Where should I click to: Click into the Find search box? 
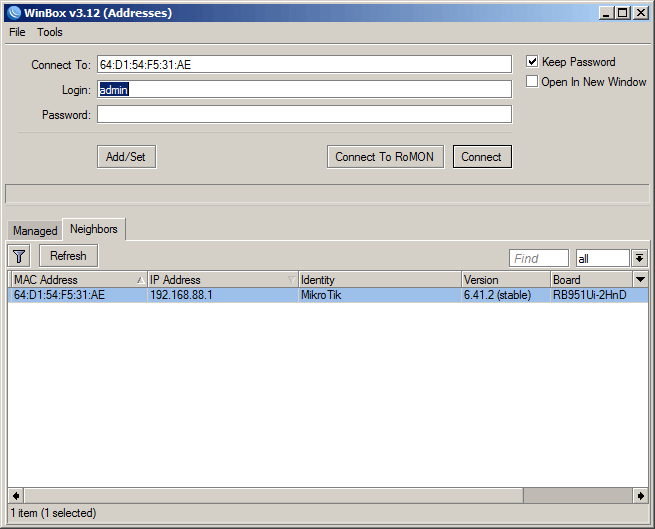pos(538,258)
